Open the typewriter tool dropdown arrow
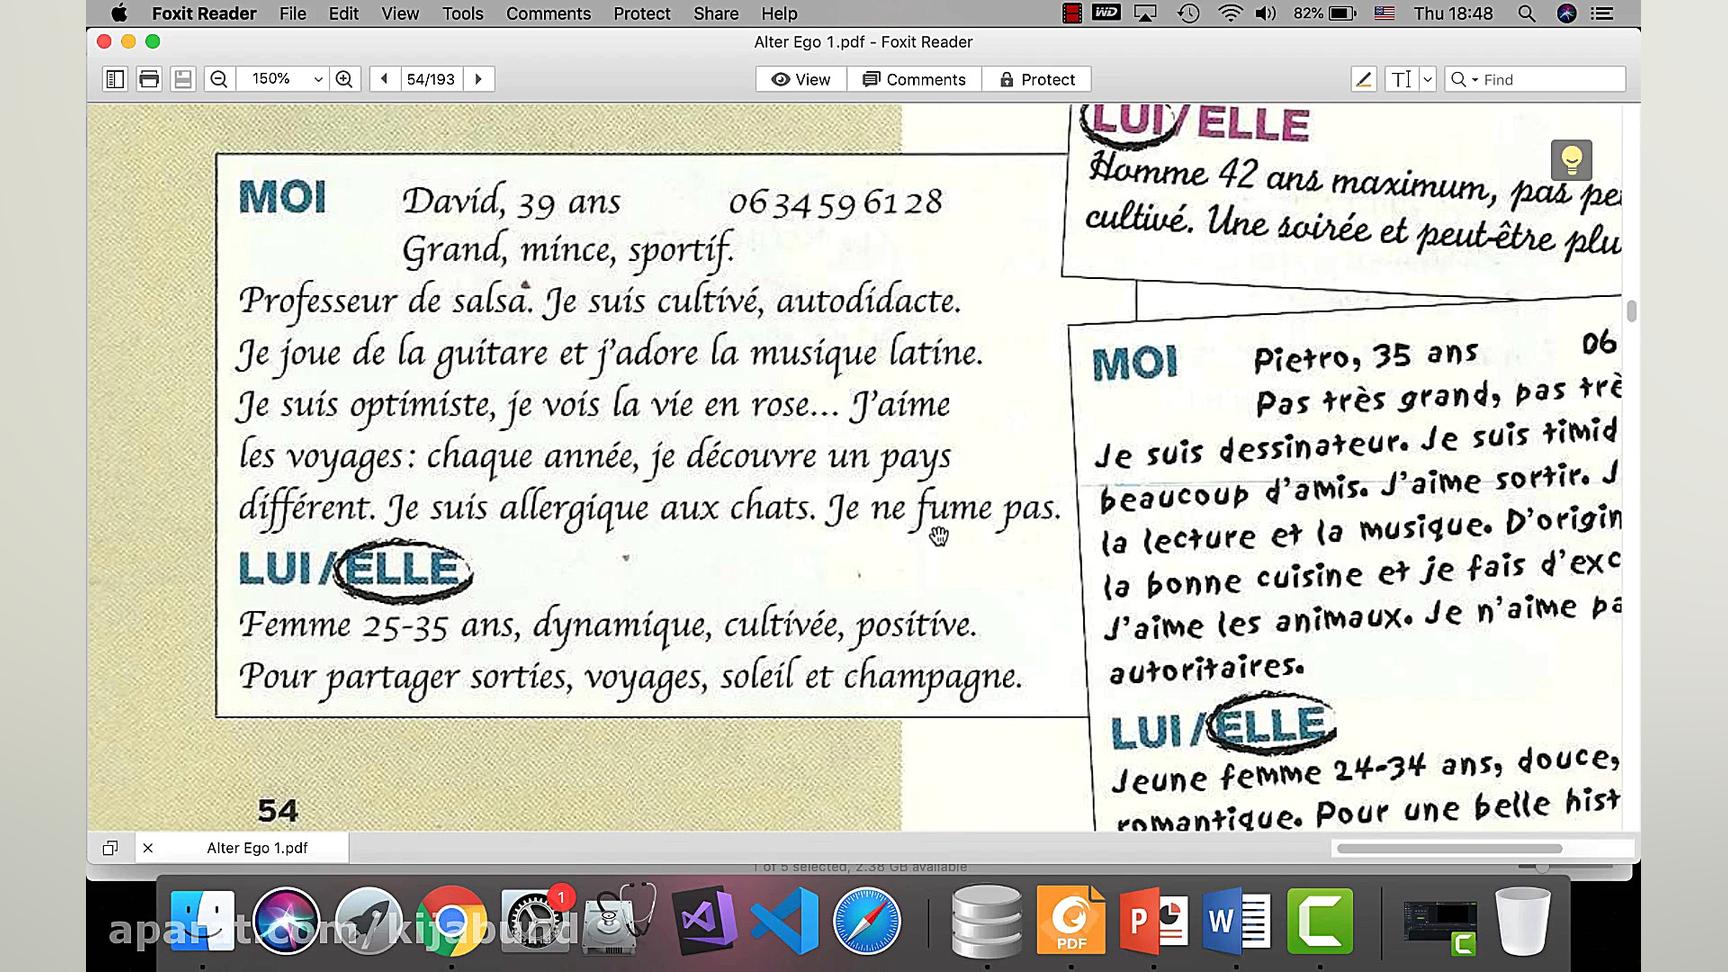Image resolution: width=1728 pixels, height=972 pixels. point(1427,79)
